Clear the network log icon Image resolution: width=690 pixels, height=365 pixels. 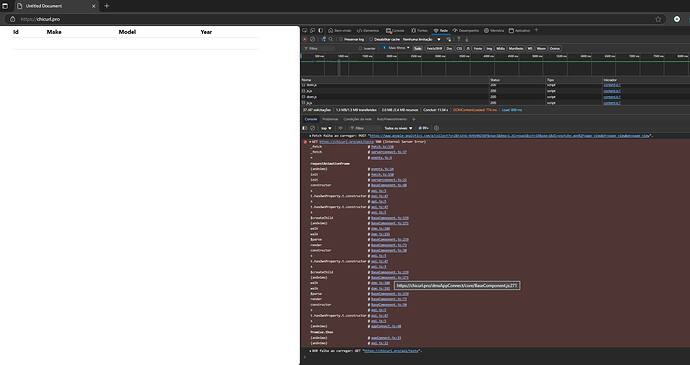(312, 39)
